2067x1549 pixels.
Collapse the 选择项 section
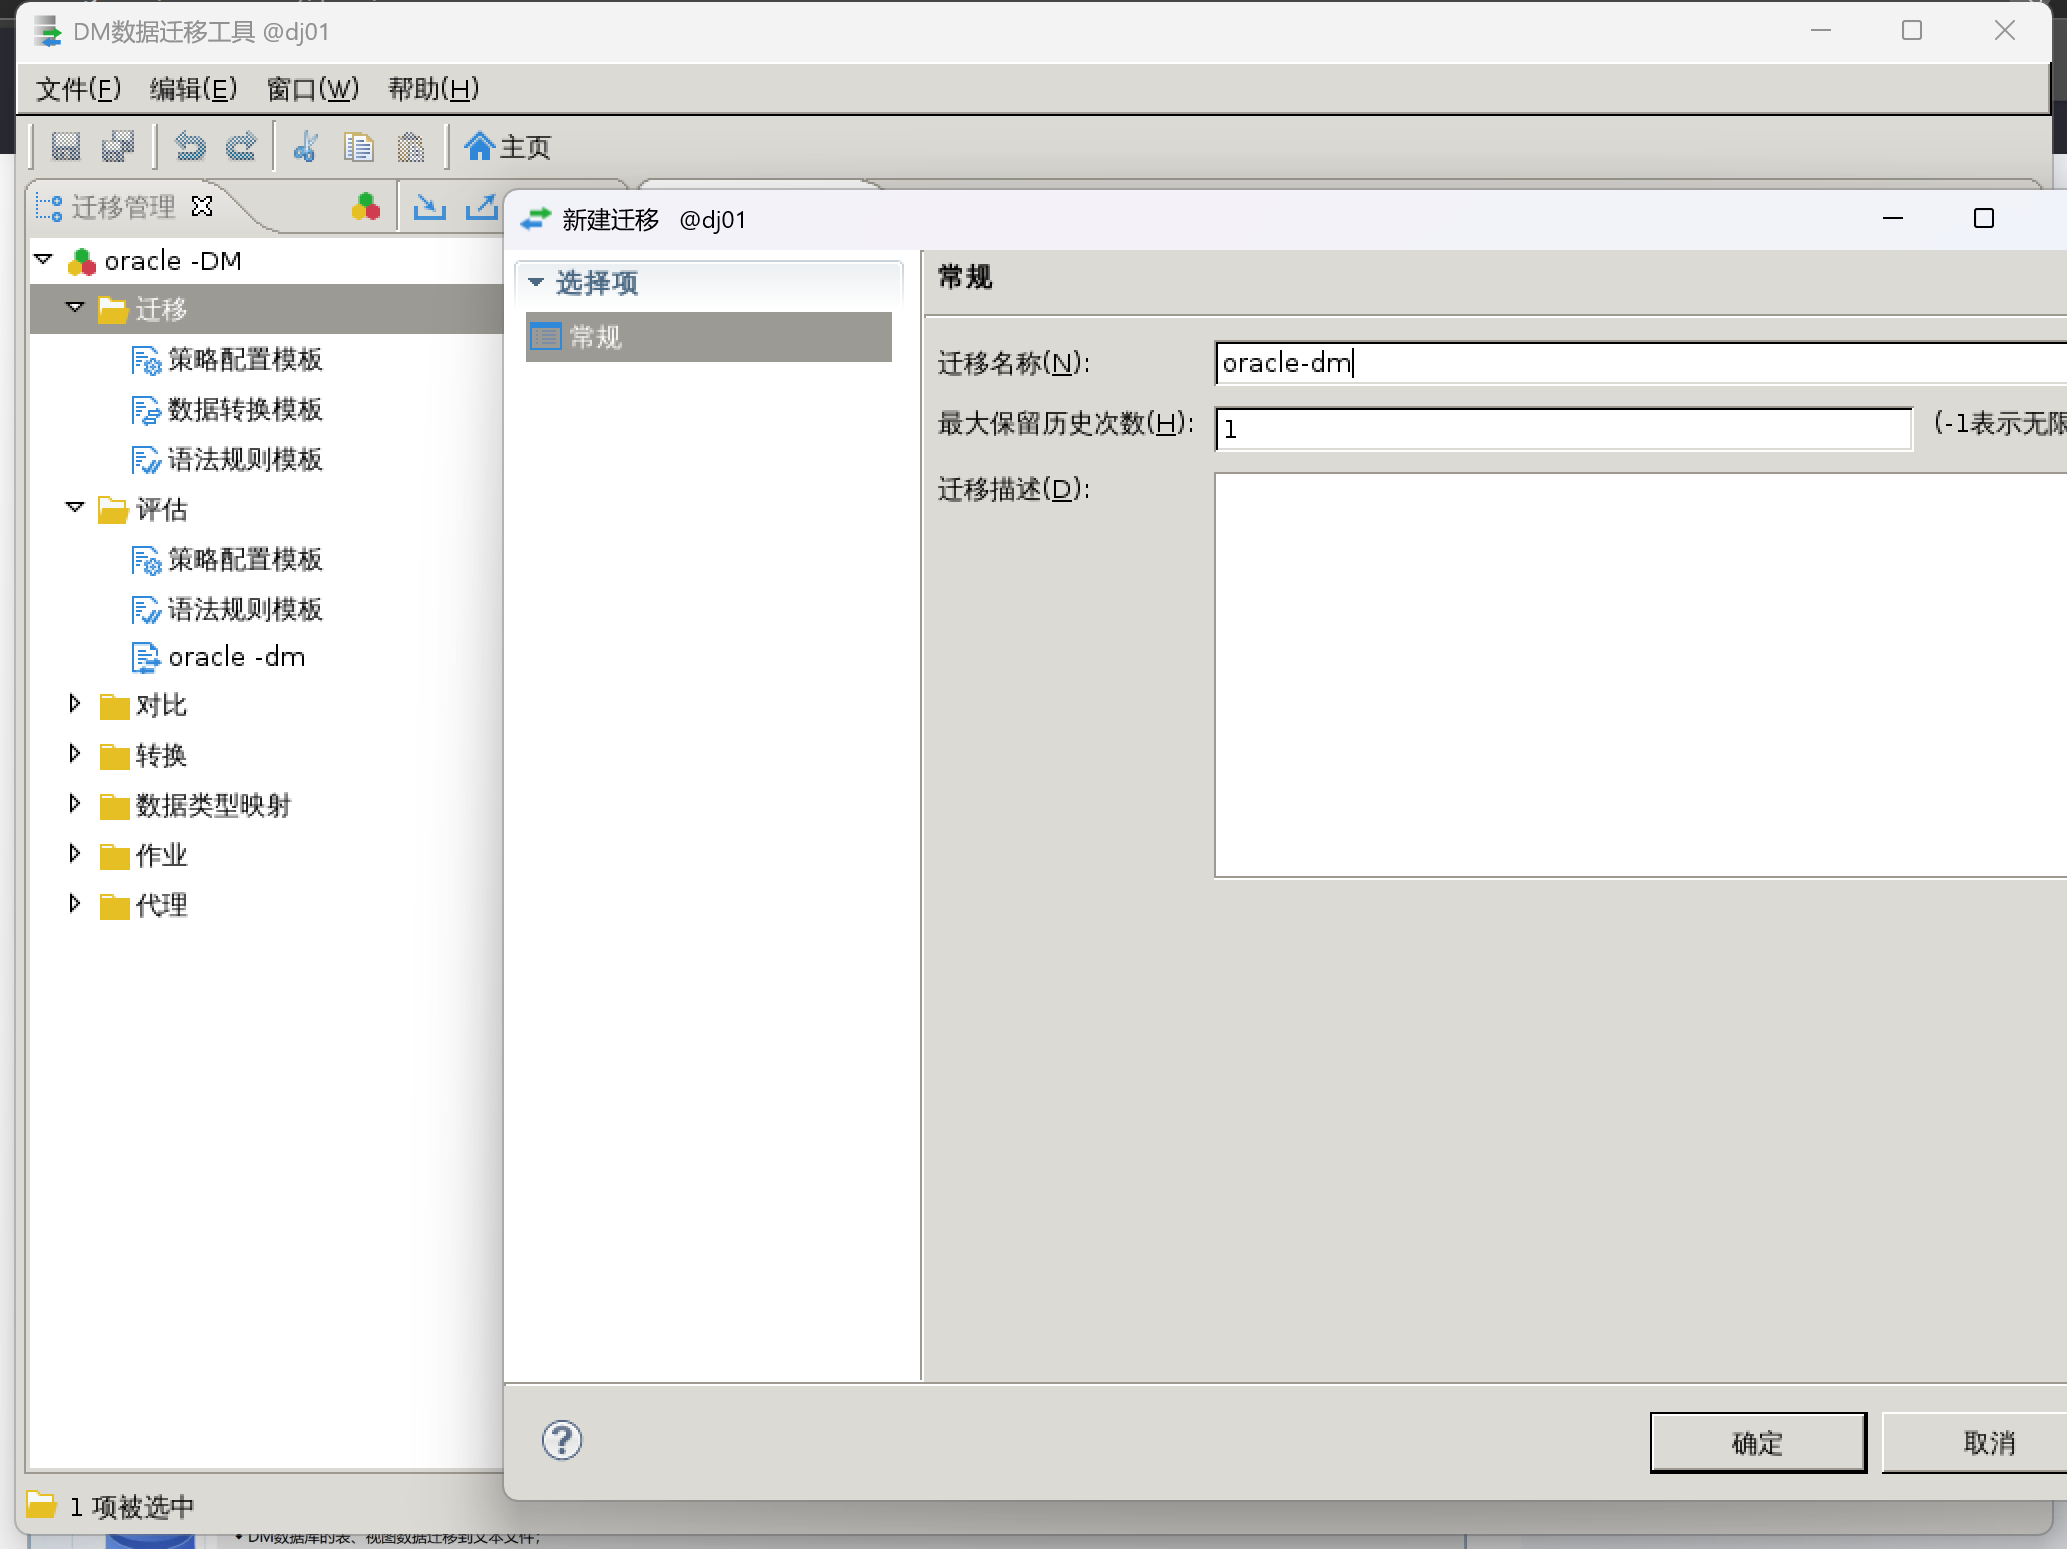(537, 283)
